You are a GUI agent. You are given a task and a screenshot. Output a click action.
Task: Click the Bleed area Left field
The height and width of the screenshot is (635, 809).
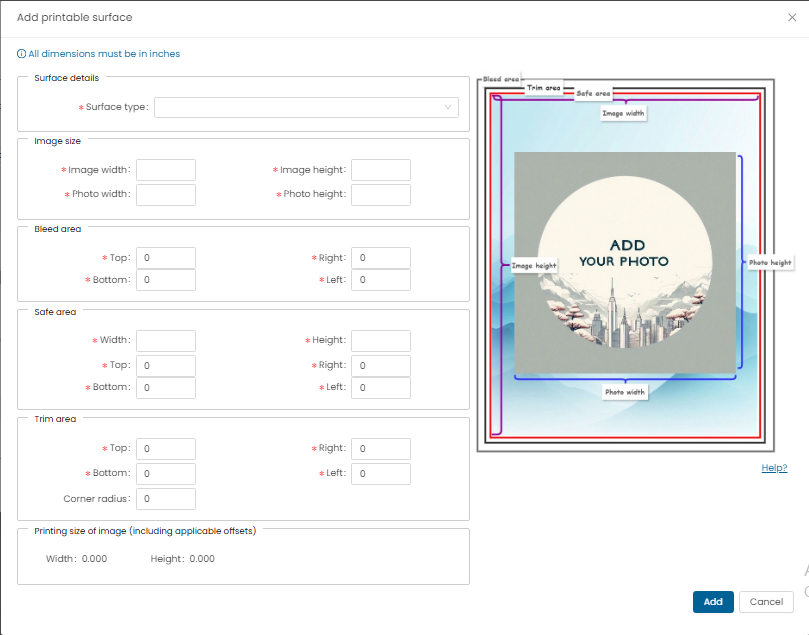coord(381,280)
